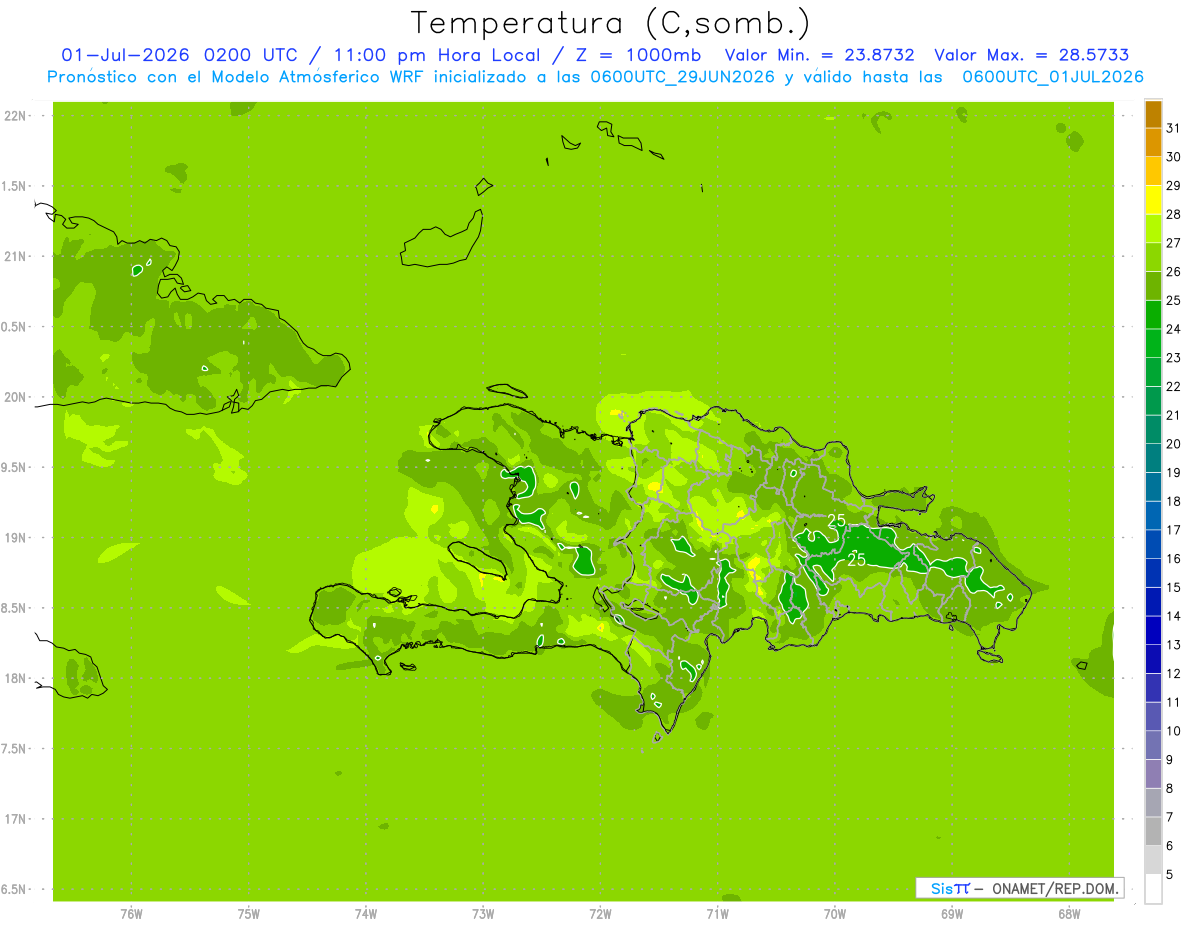Click the yellow legend band between 28 and 29

point(1153,200)
